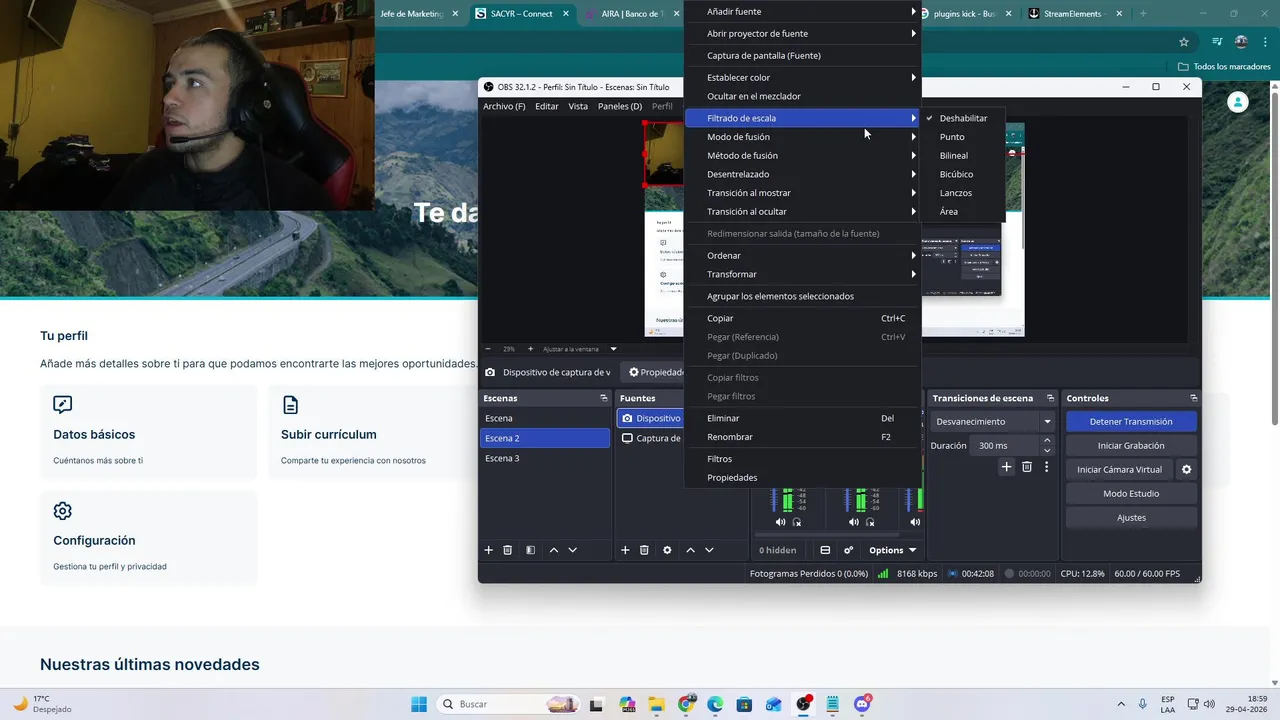Open the Chrome profile avatar icon
1280x720 pixels.
coord(1241,42)
